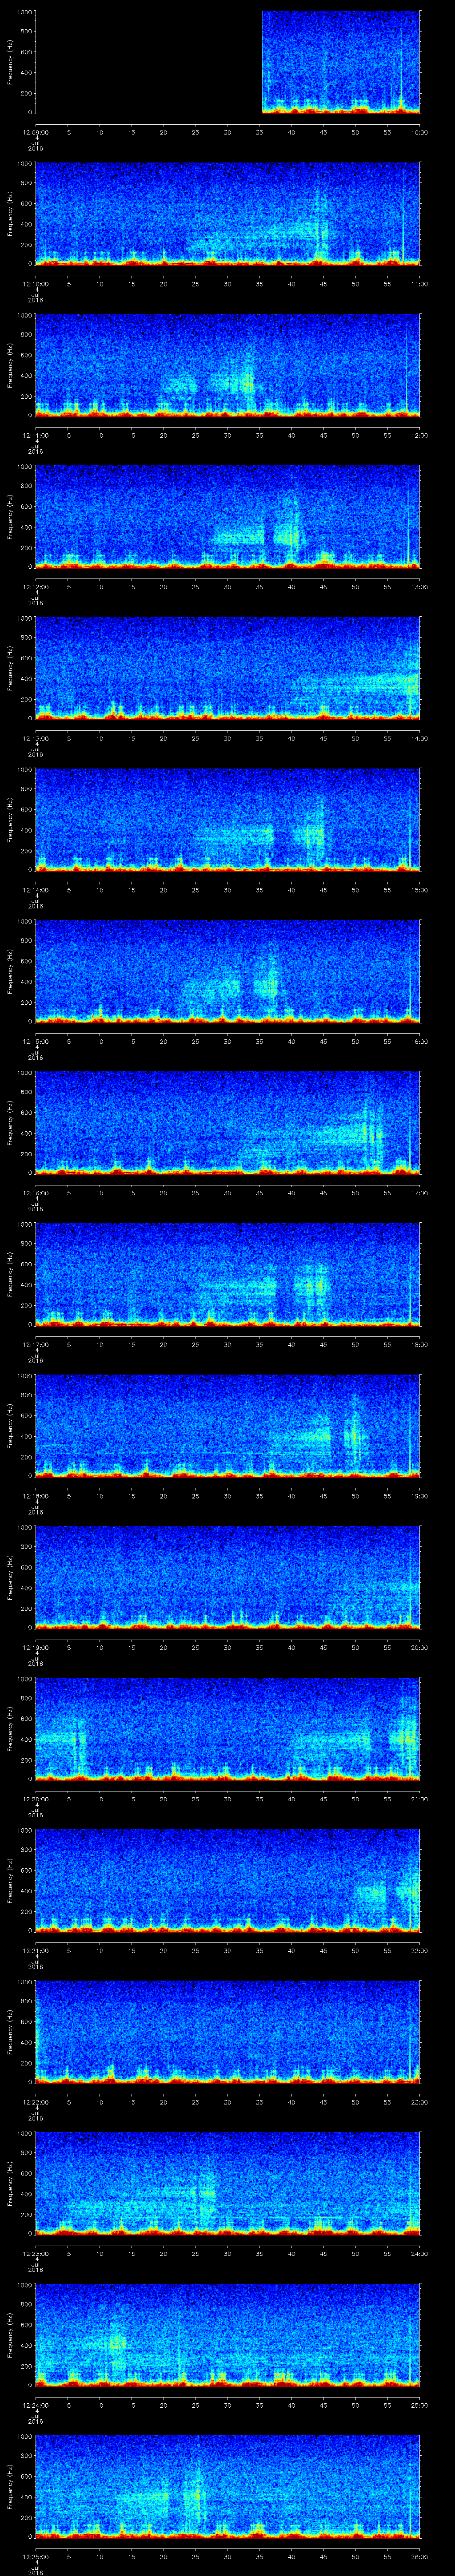Screen dimensions: 455x2576
Task: Select the 25:00 end time label
Action: pos(419,2405)
